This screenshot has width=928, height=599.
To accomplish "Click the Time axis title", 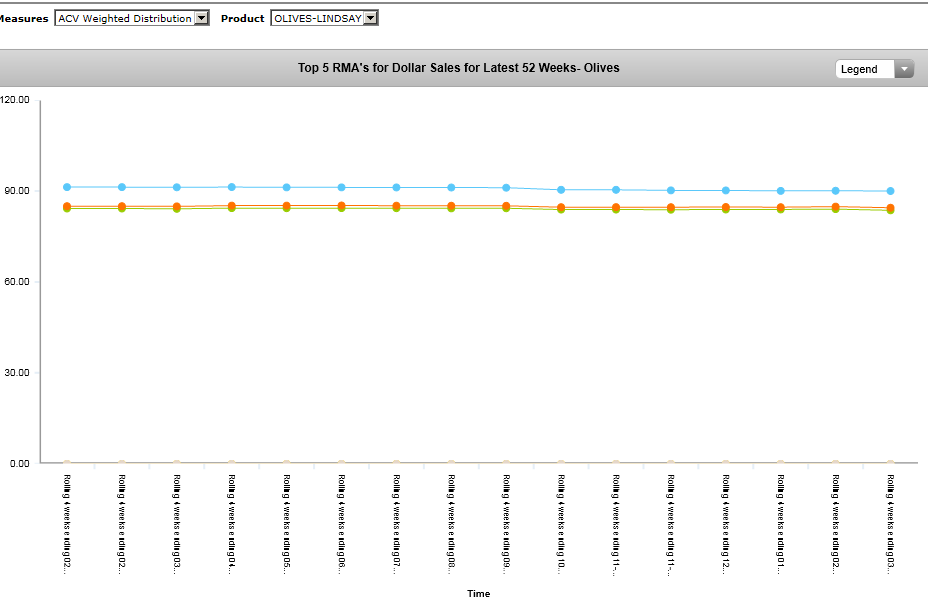I will point(478,593).
